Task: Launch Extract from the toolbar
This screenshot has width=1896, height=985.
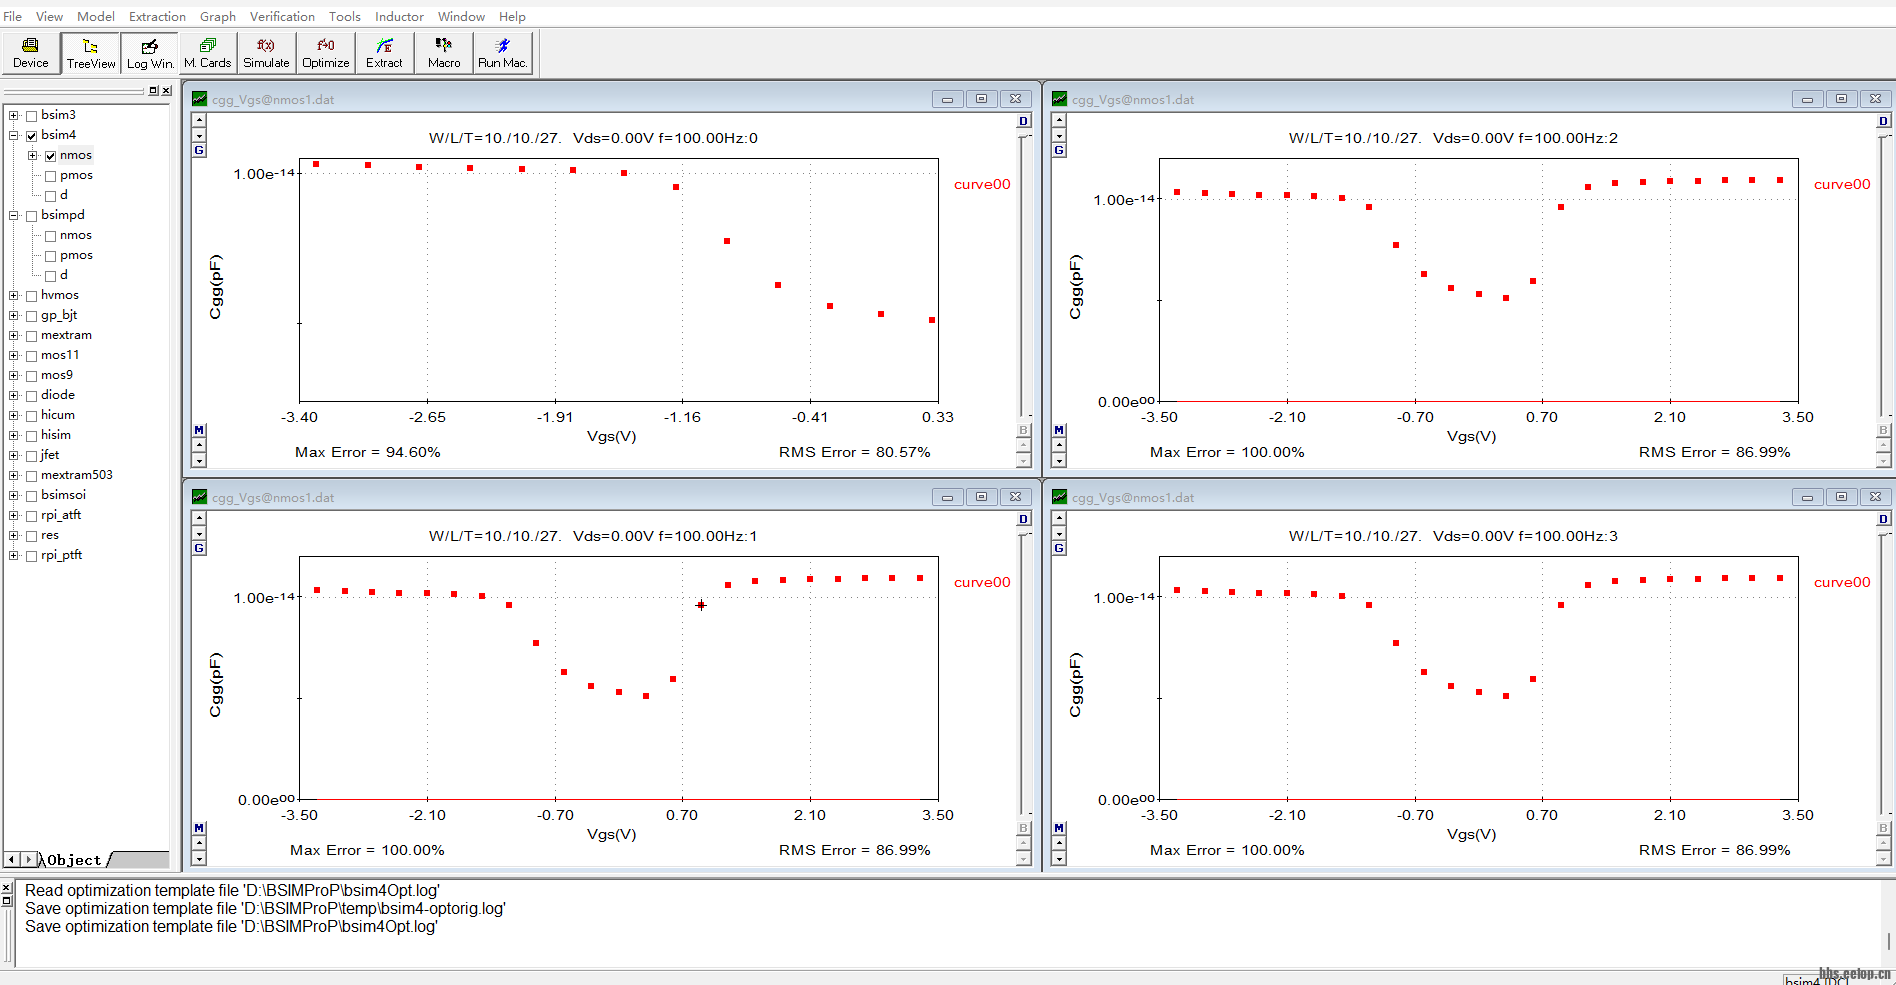Action: pos(384,53)
